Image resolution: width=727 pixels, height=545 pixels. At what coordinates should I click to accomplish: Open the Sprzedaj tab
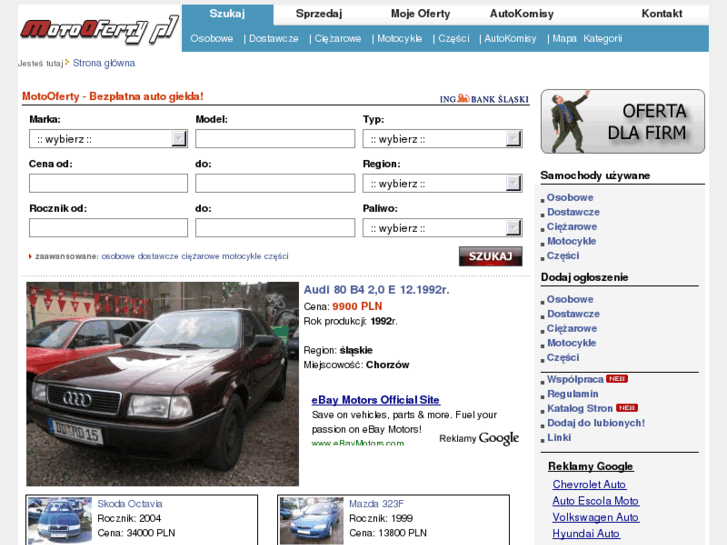(x=319, y=14)
